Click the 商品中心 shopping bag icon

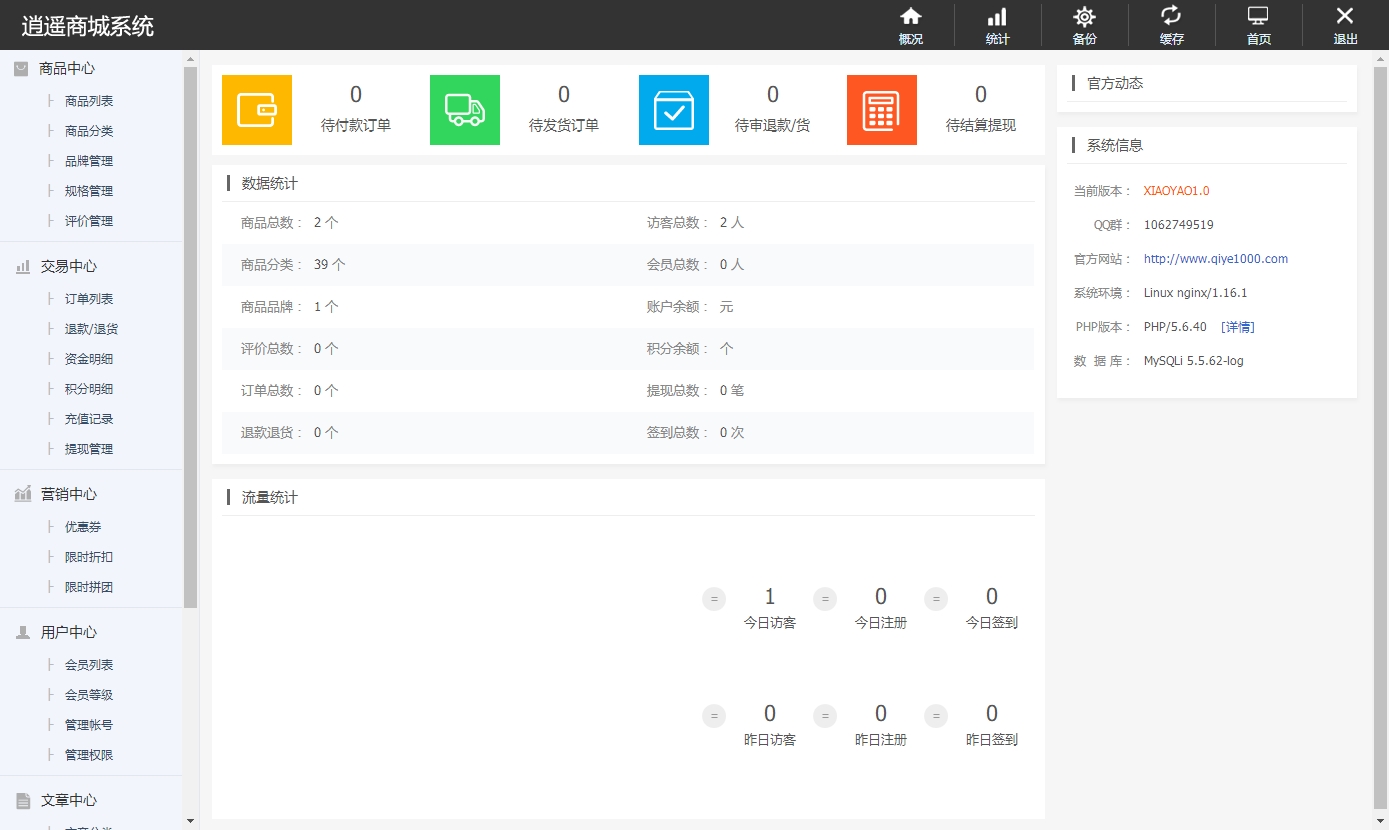click(21, 69)
